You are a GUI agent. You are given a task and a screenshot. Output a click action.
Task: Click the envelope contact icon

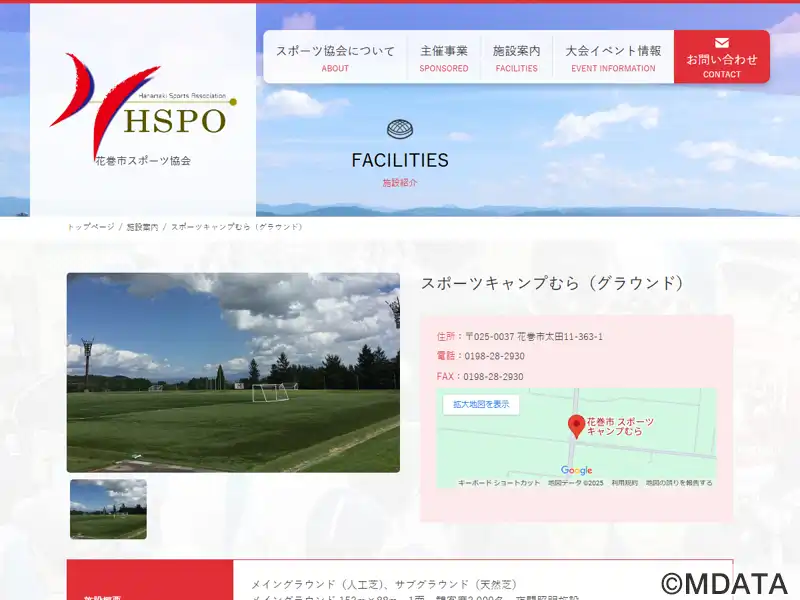coord(721,43)
